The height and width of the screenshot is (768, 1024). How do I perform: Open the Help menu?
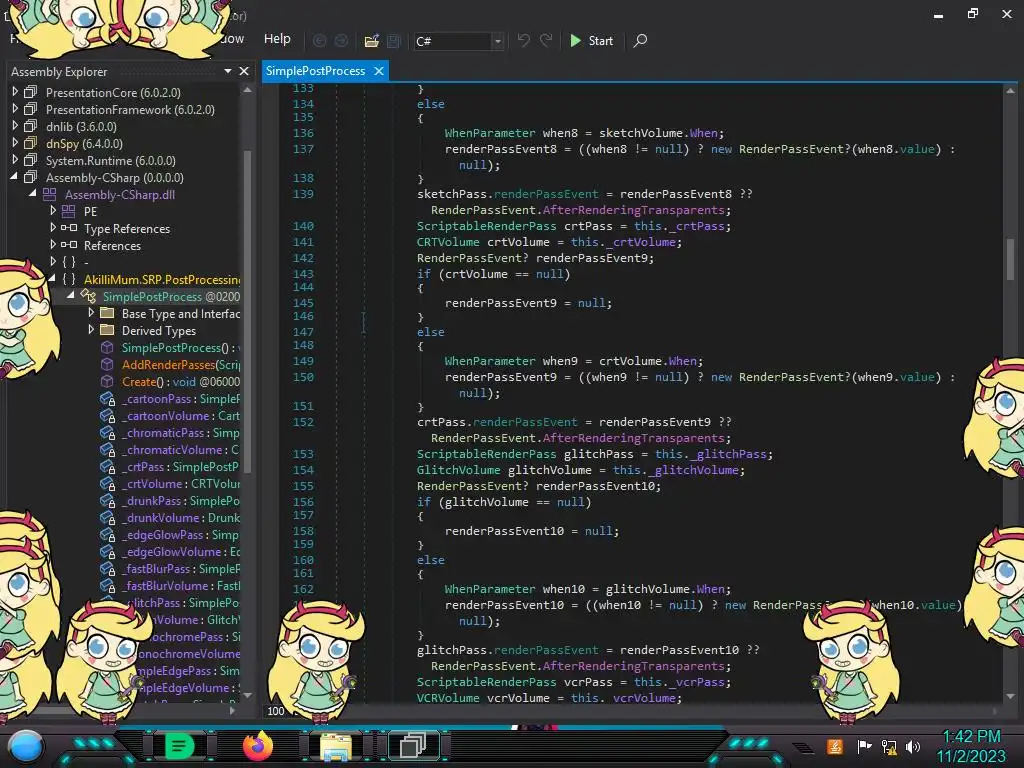277,39
